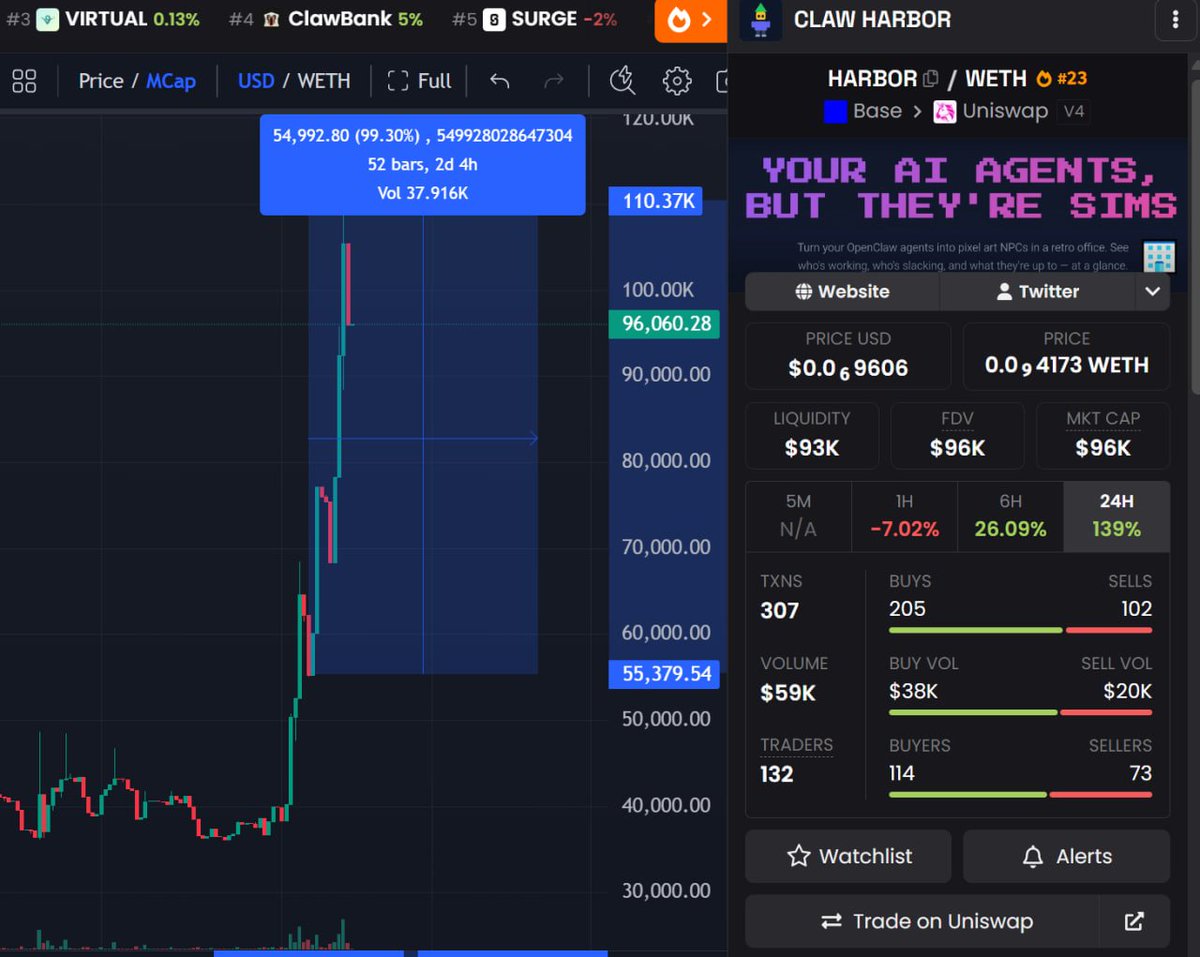The width and height of the screenshot is (1200, 957).
Task: Open chart settings gear
Action: pos(677,81)
